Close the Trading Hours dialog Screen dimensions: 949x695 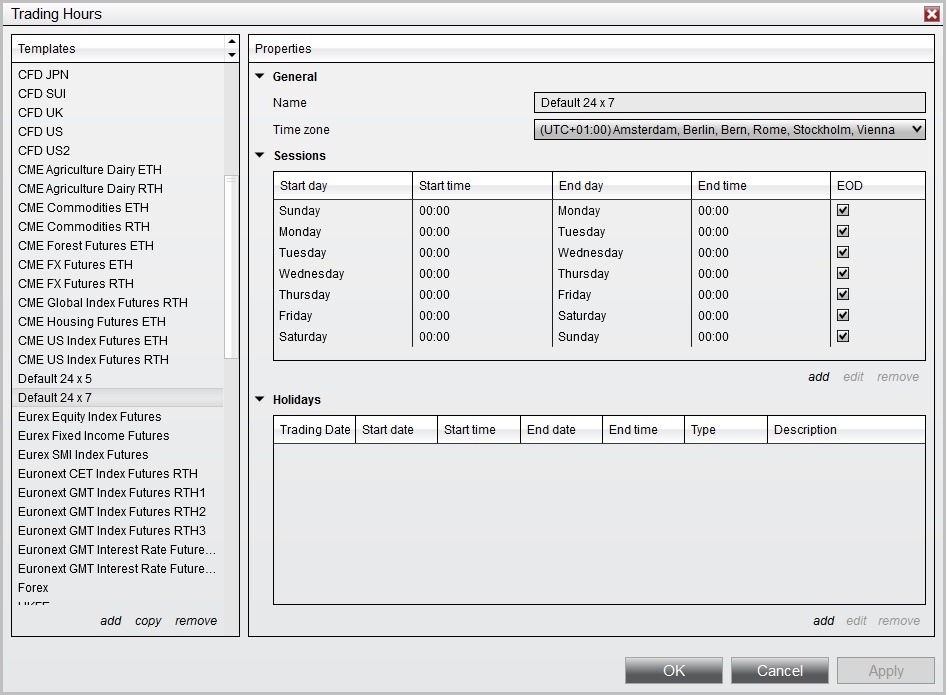[932, 14]
